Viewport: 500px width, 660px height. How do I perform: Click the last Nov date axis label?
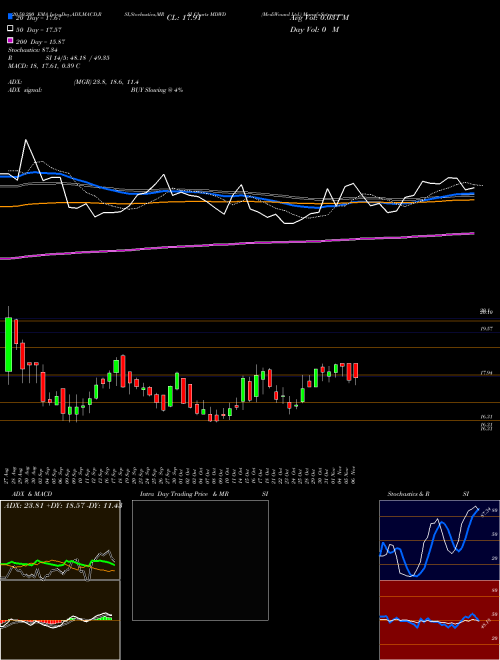tap(355, 475)
